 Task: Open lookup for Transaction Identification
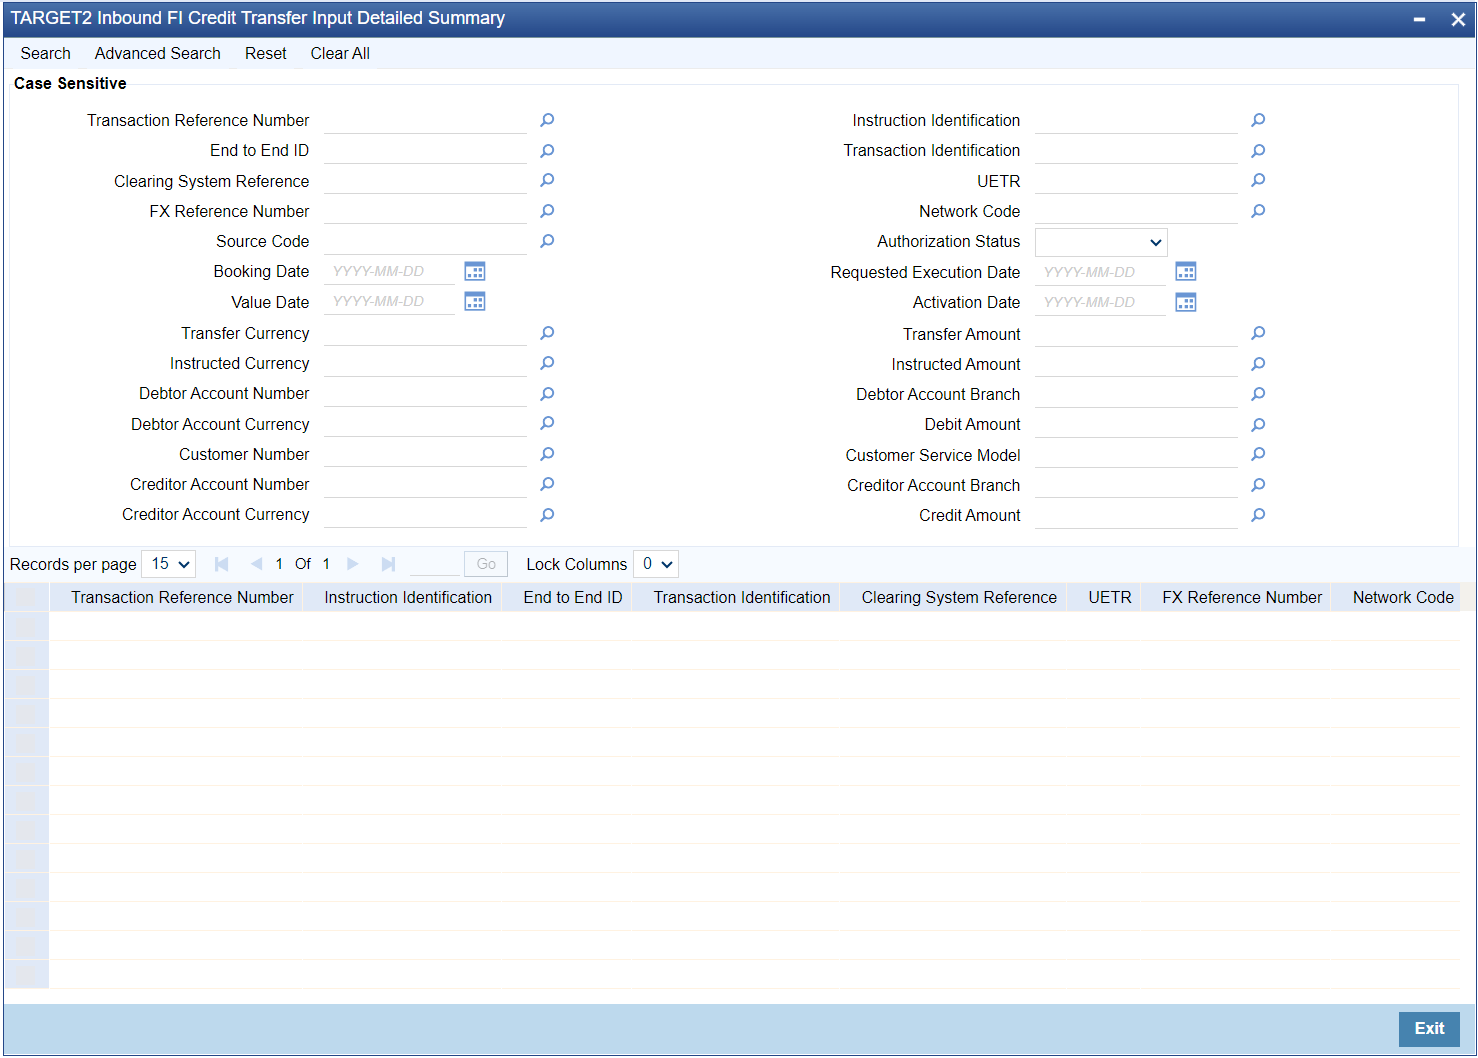[x=1258, y=151]
